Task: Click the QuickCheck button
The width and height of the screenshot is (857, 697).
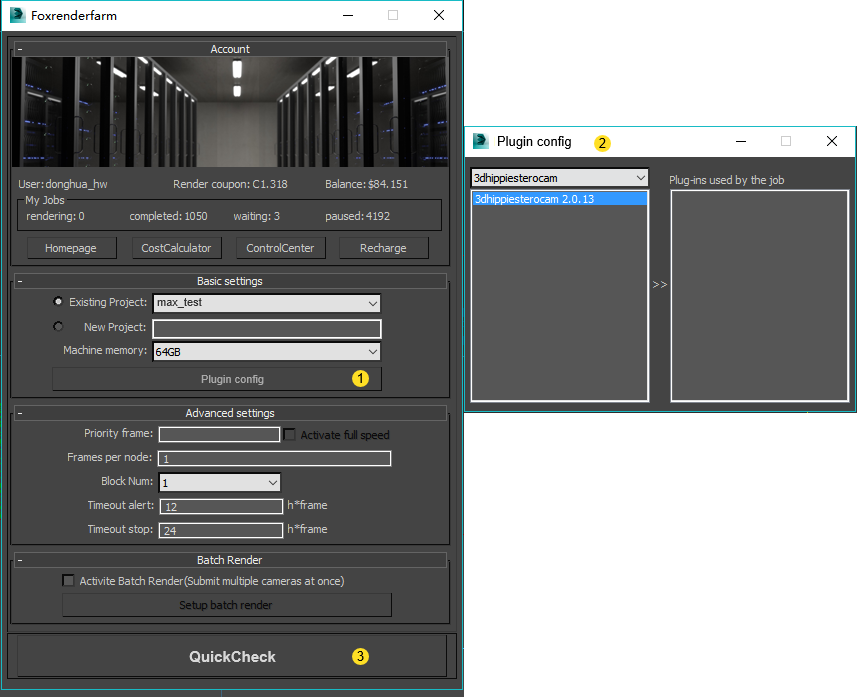Action: click(232, 656)
